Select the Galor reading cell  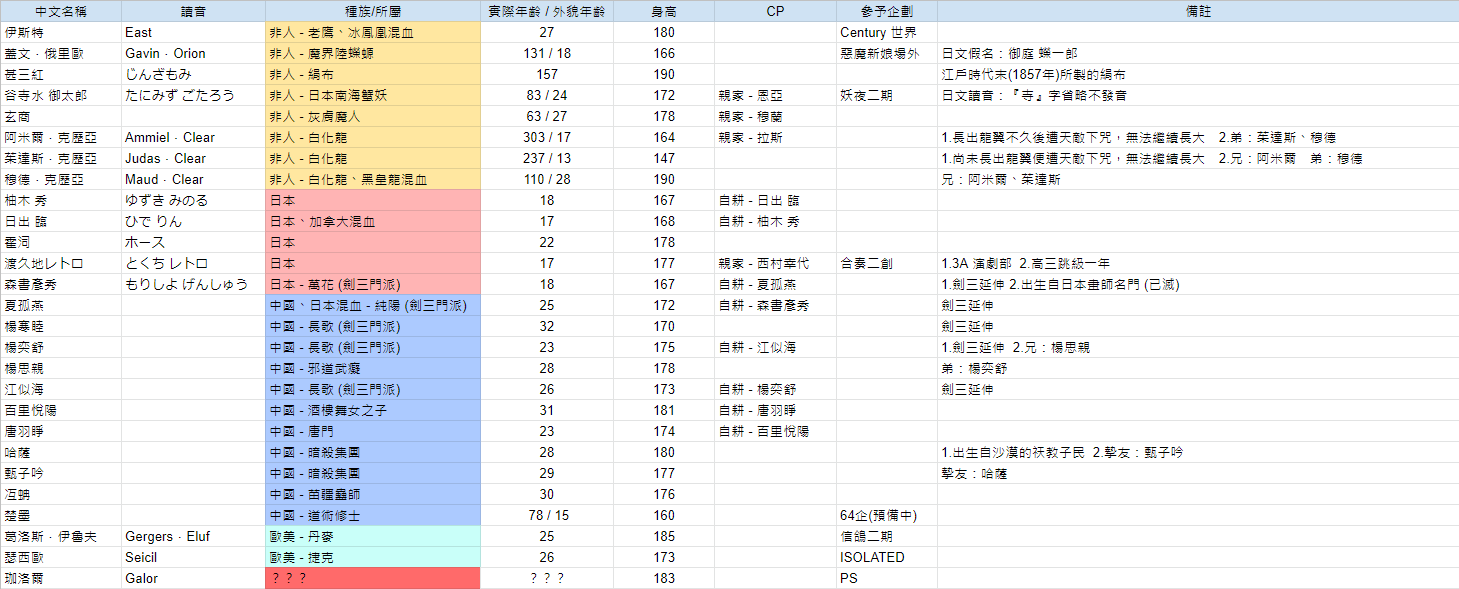[193, 579]
